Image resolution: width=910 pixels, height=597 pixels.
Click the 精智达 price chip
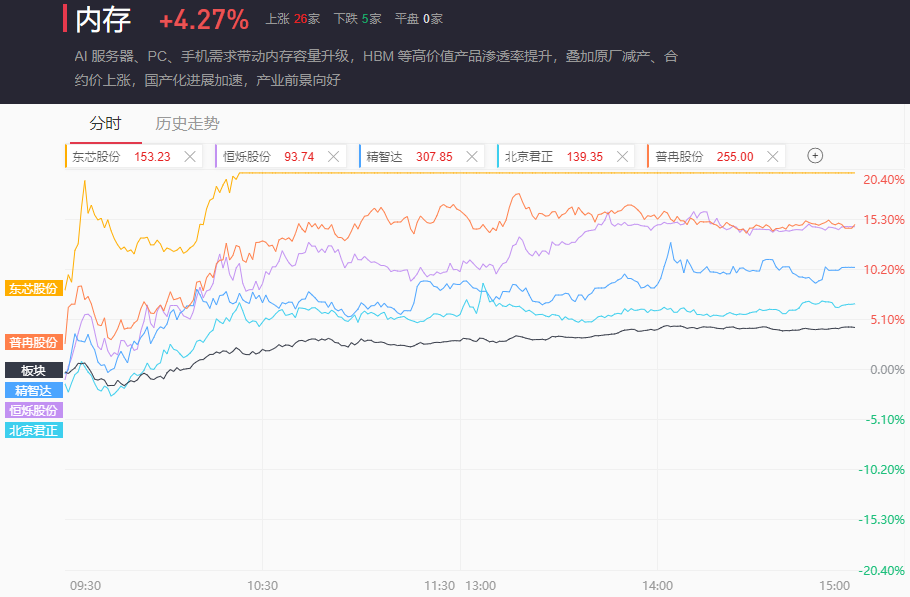(408, 156)
